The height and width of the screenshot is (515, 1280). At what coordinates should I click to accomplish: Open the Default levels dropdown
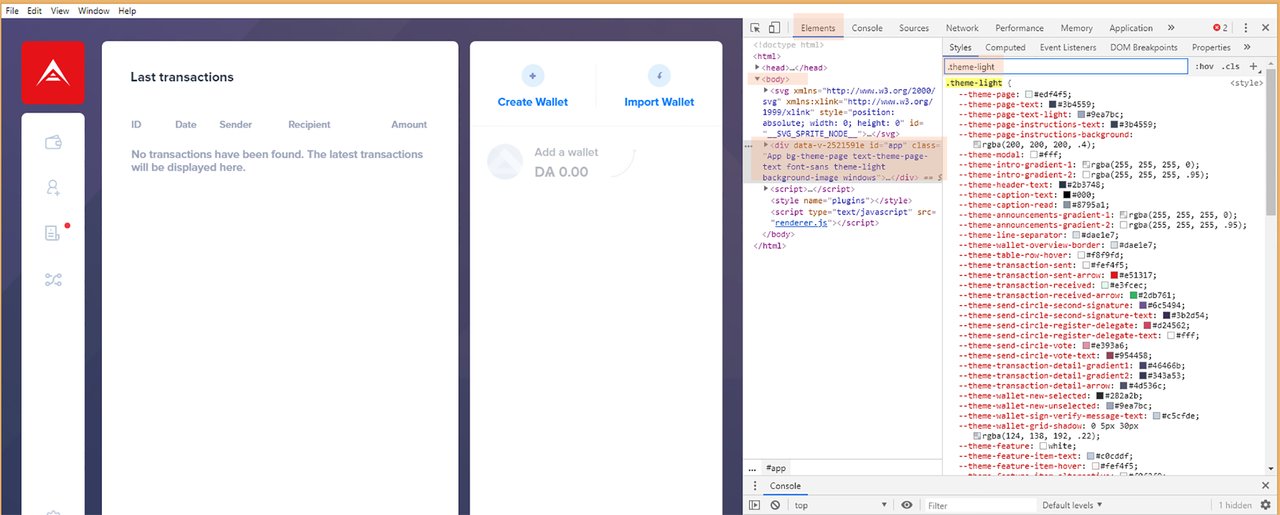point(1072,506)
